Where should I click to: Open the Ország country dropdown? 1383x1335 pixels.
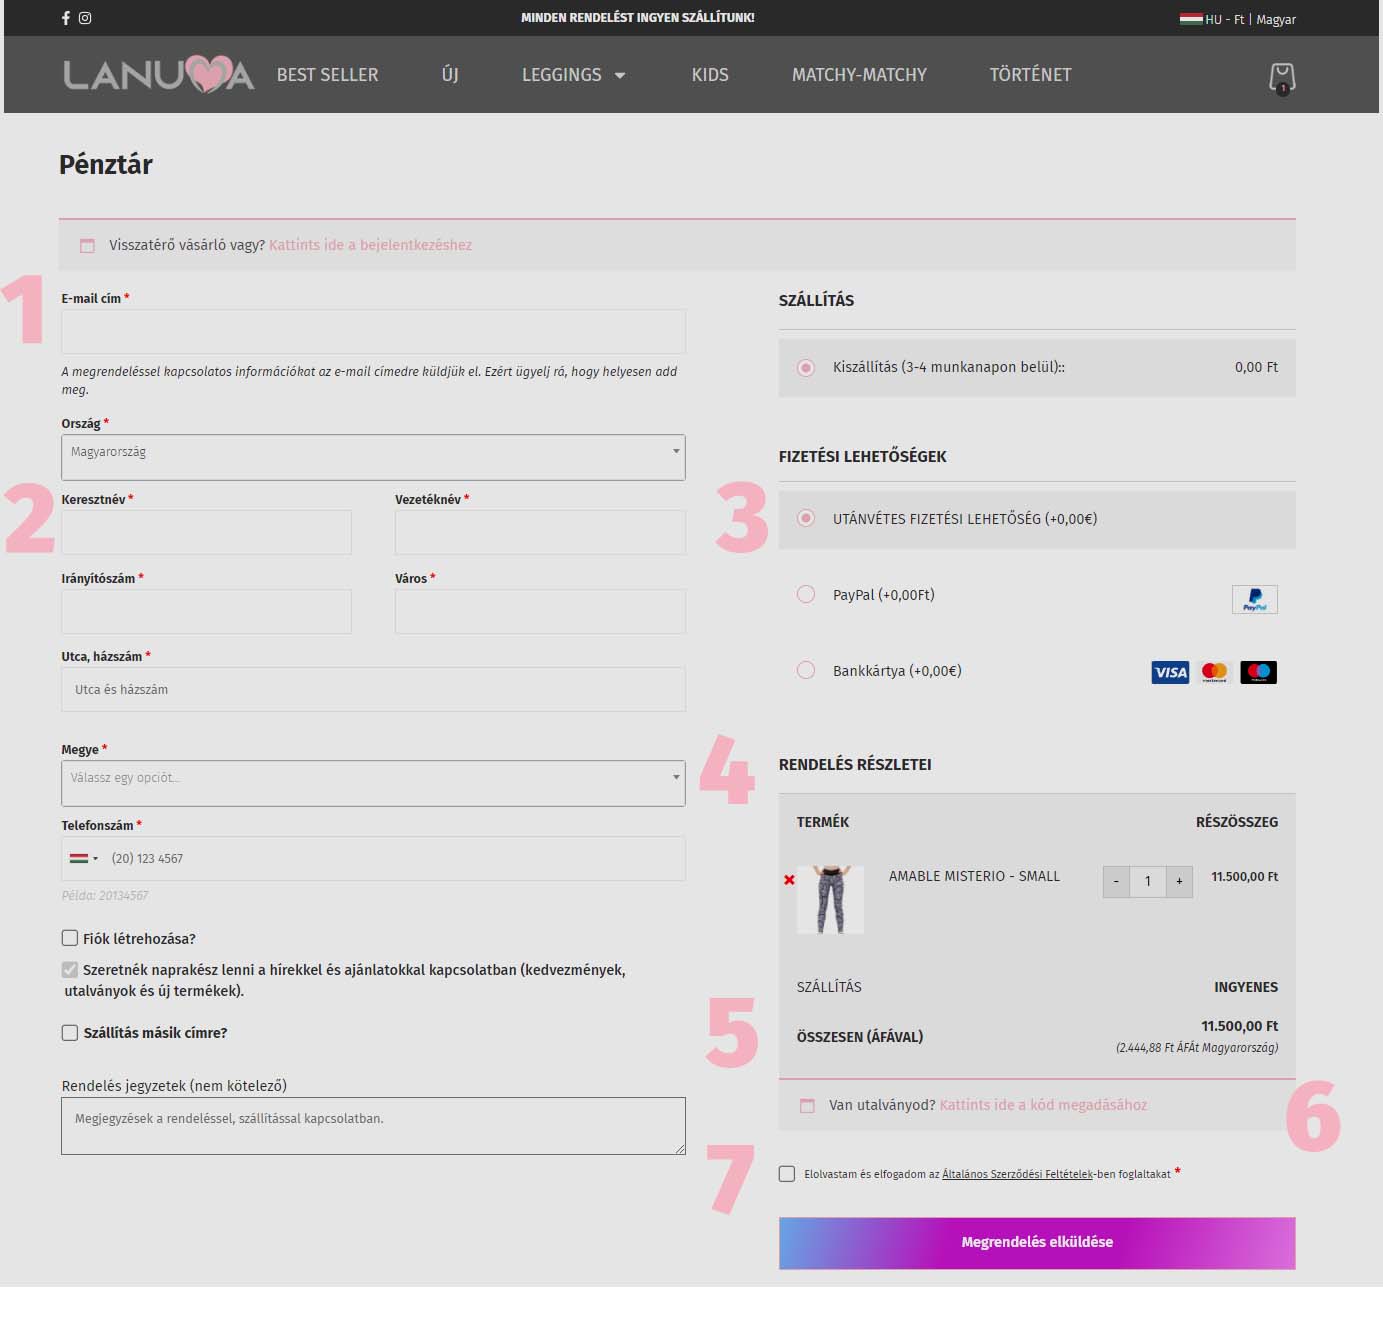[373, 457]
